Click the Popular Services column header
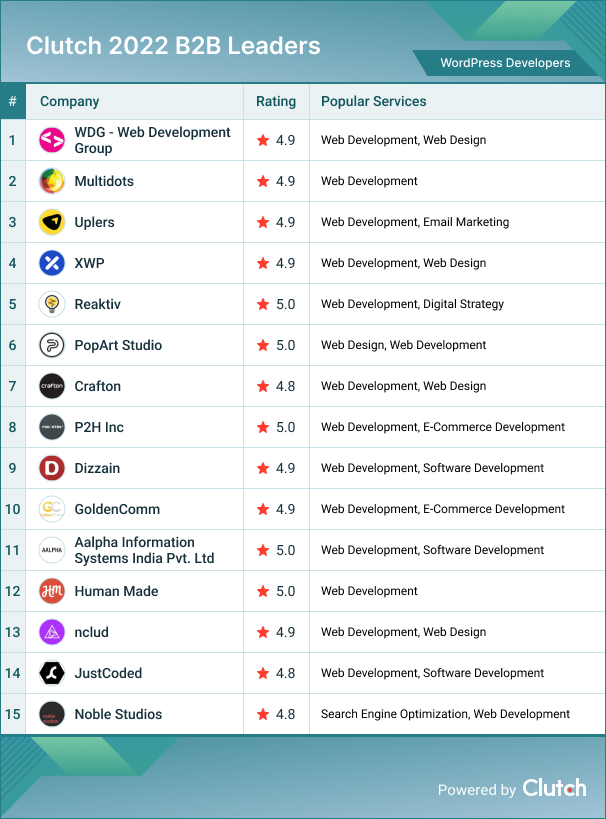This screenshot has height=819, width=606. (374, 101)
